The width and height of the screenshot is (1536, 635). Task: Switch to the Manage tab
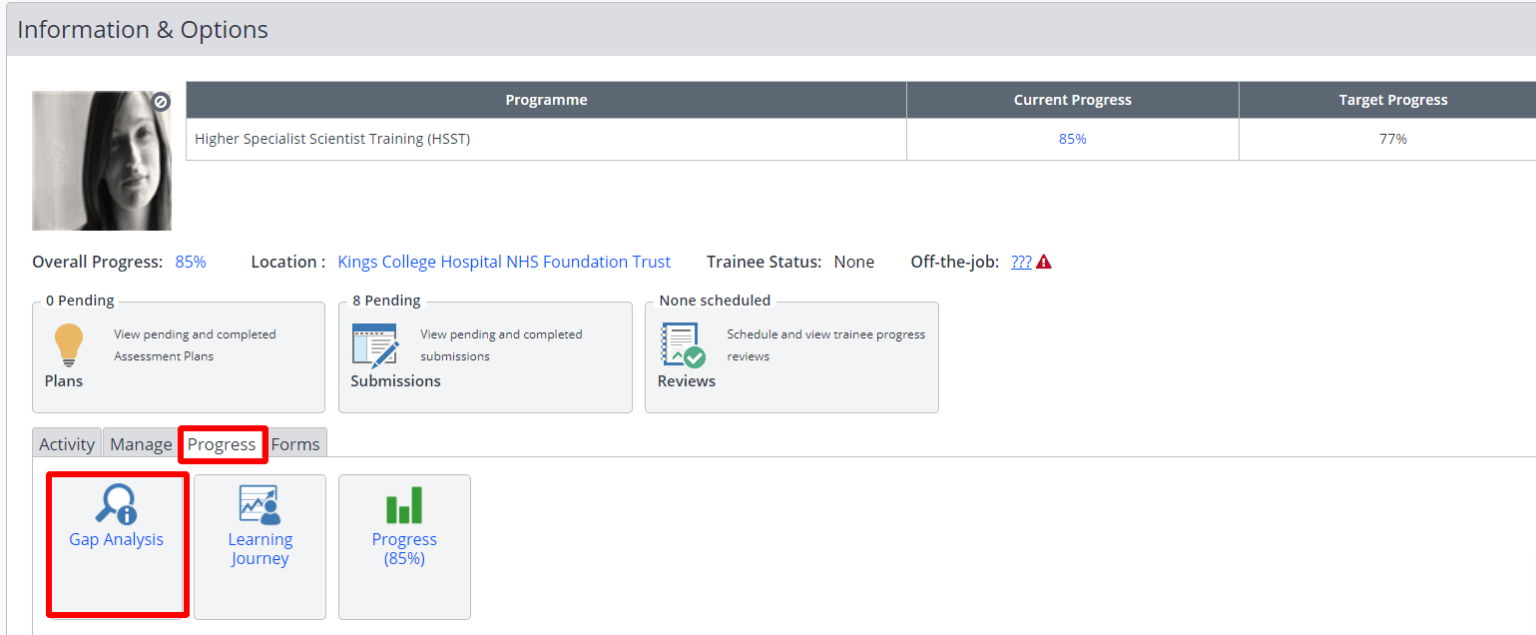(x=141, y=444)
